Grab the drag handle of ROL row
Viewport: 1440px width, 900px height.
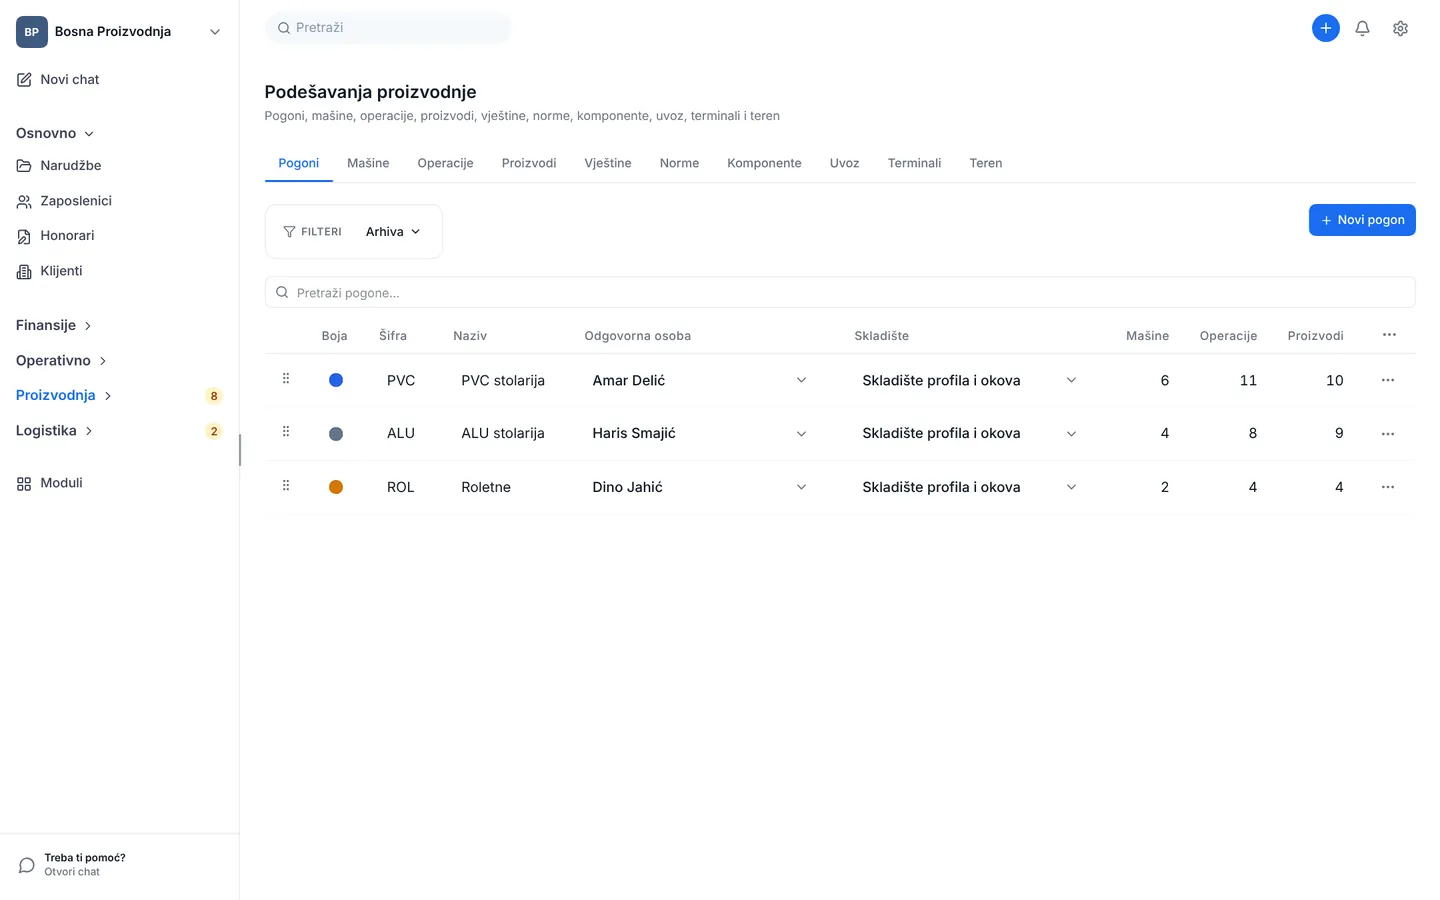pos(286,486)
